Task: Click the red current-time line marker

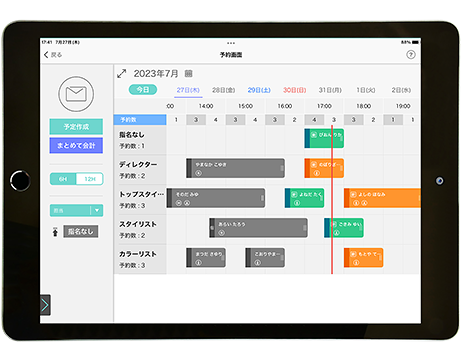Action: (x=332, y=199)
